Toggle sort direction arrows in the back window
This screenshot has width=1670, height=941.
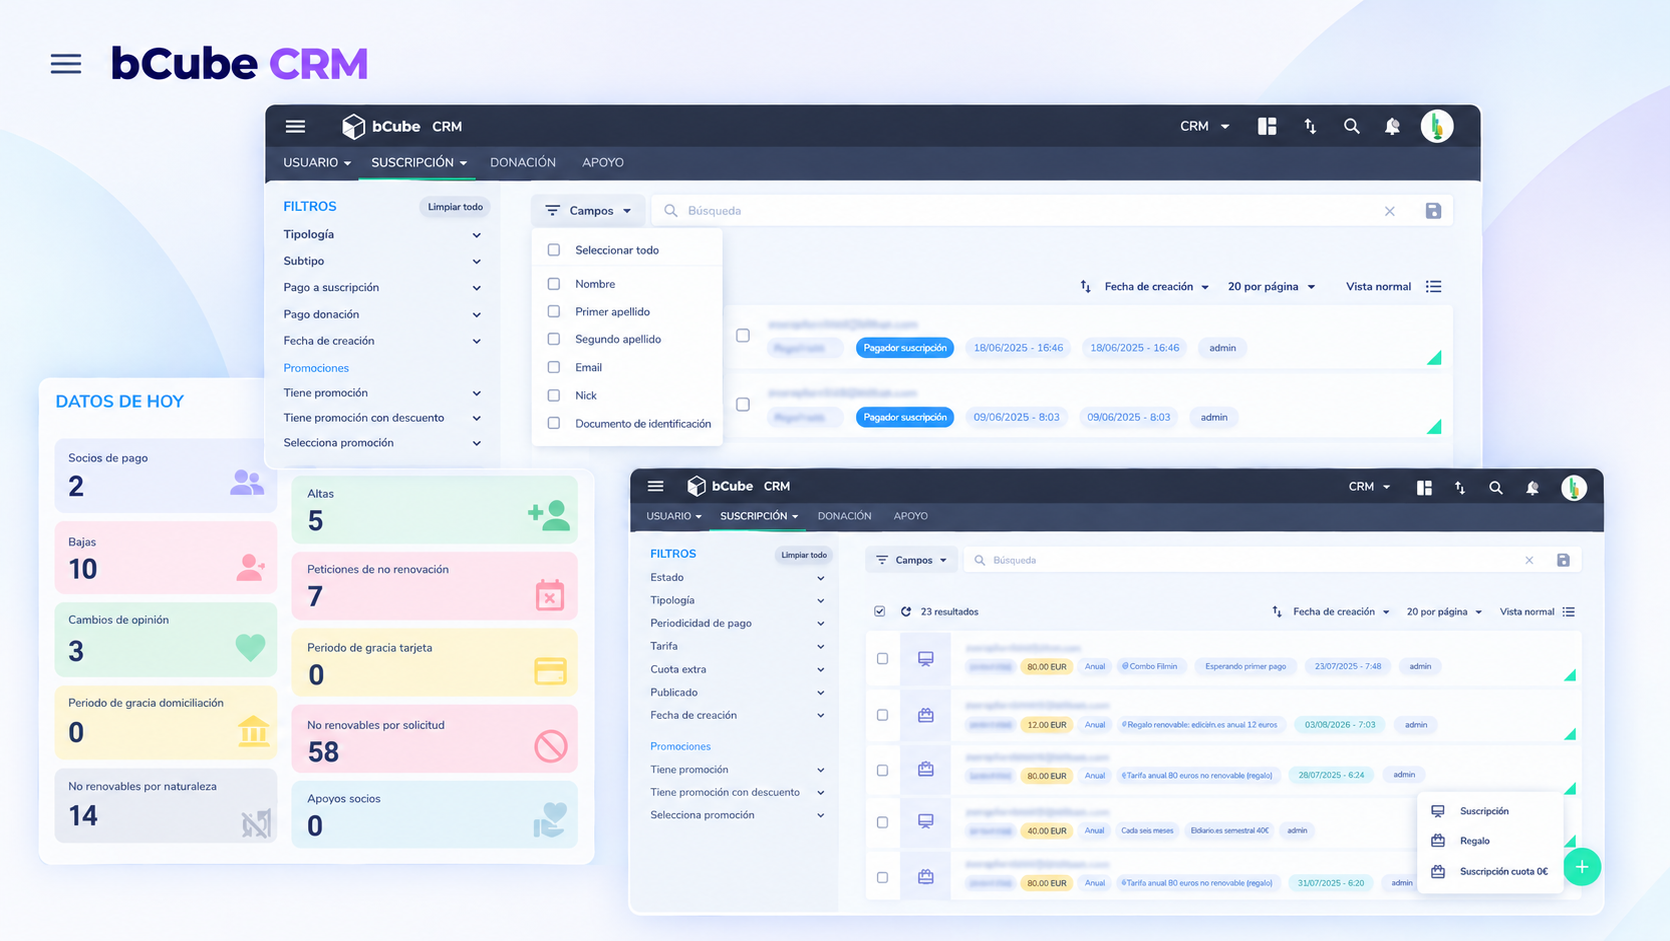click(x=1086, y=287)
